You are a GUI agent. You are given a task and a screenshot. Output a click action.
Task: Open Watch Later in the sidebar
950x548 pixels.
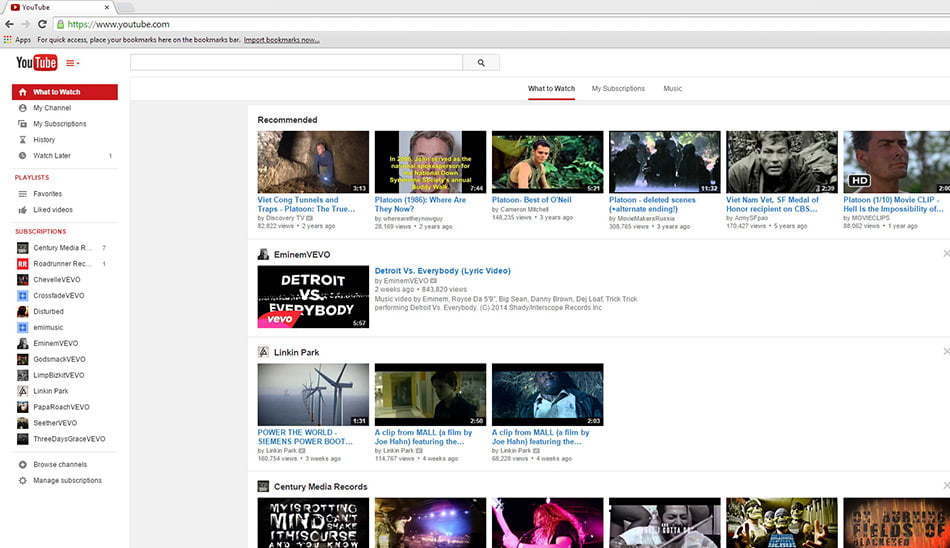(x=52, y=156)
